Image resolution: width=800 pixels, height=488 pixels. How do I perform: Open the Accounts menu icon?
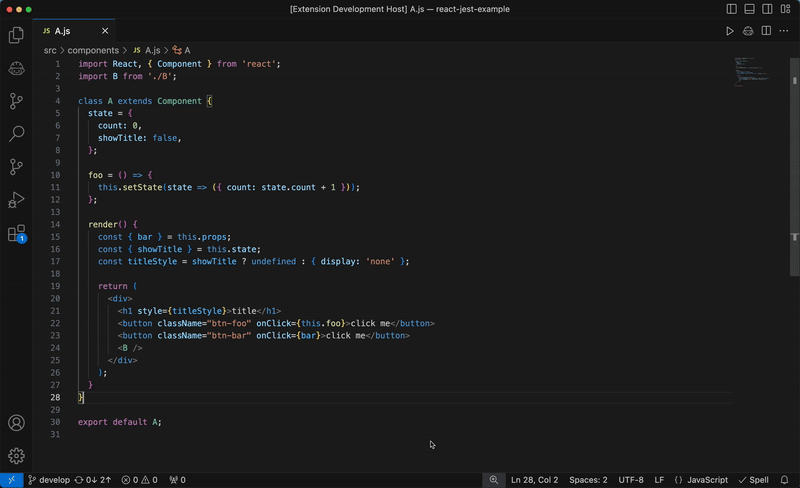tap(16, 423)
